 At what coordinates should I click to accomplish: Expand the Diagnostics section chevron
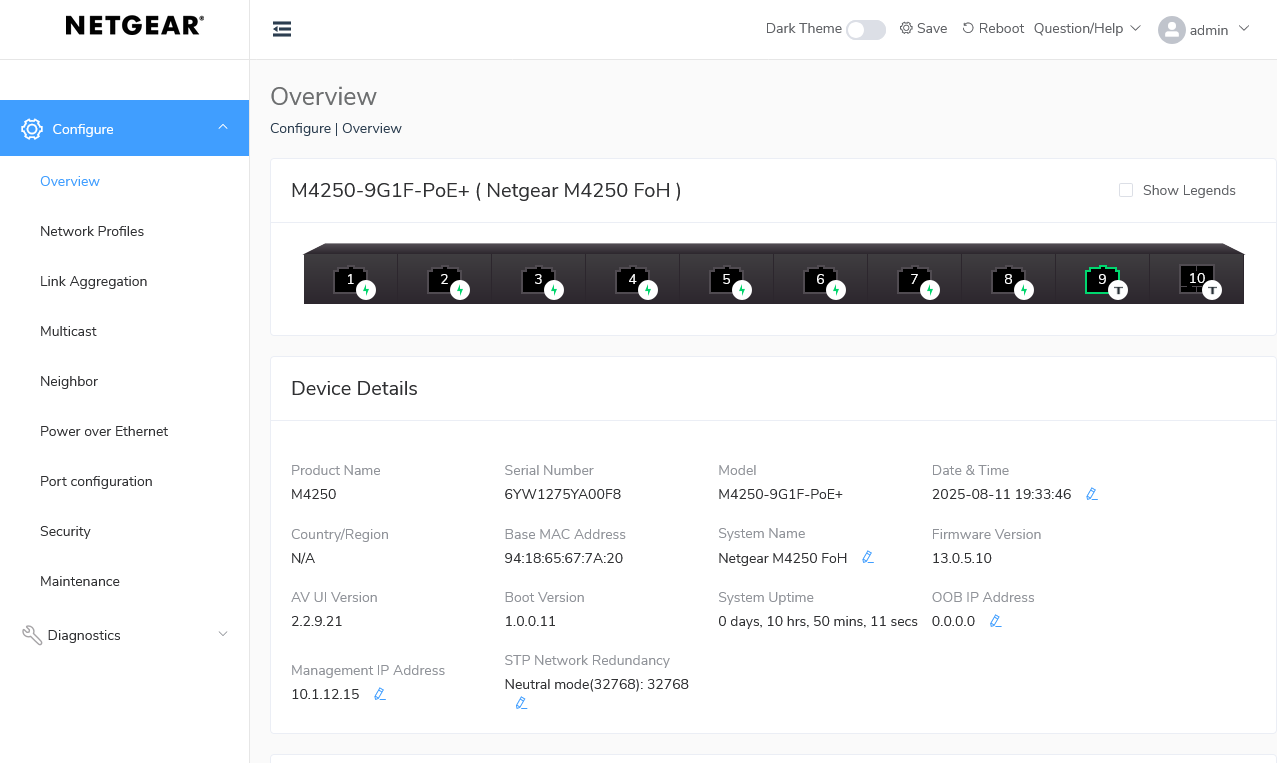pos(223,634)
